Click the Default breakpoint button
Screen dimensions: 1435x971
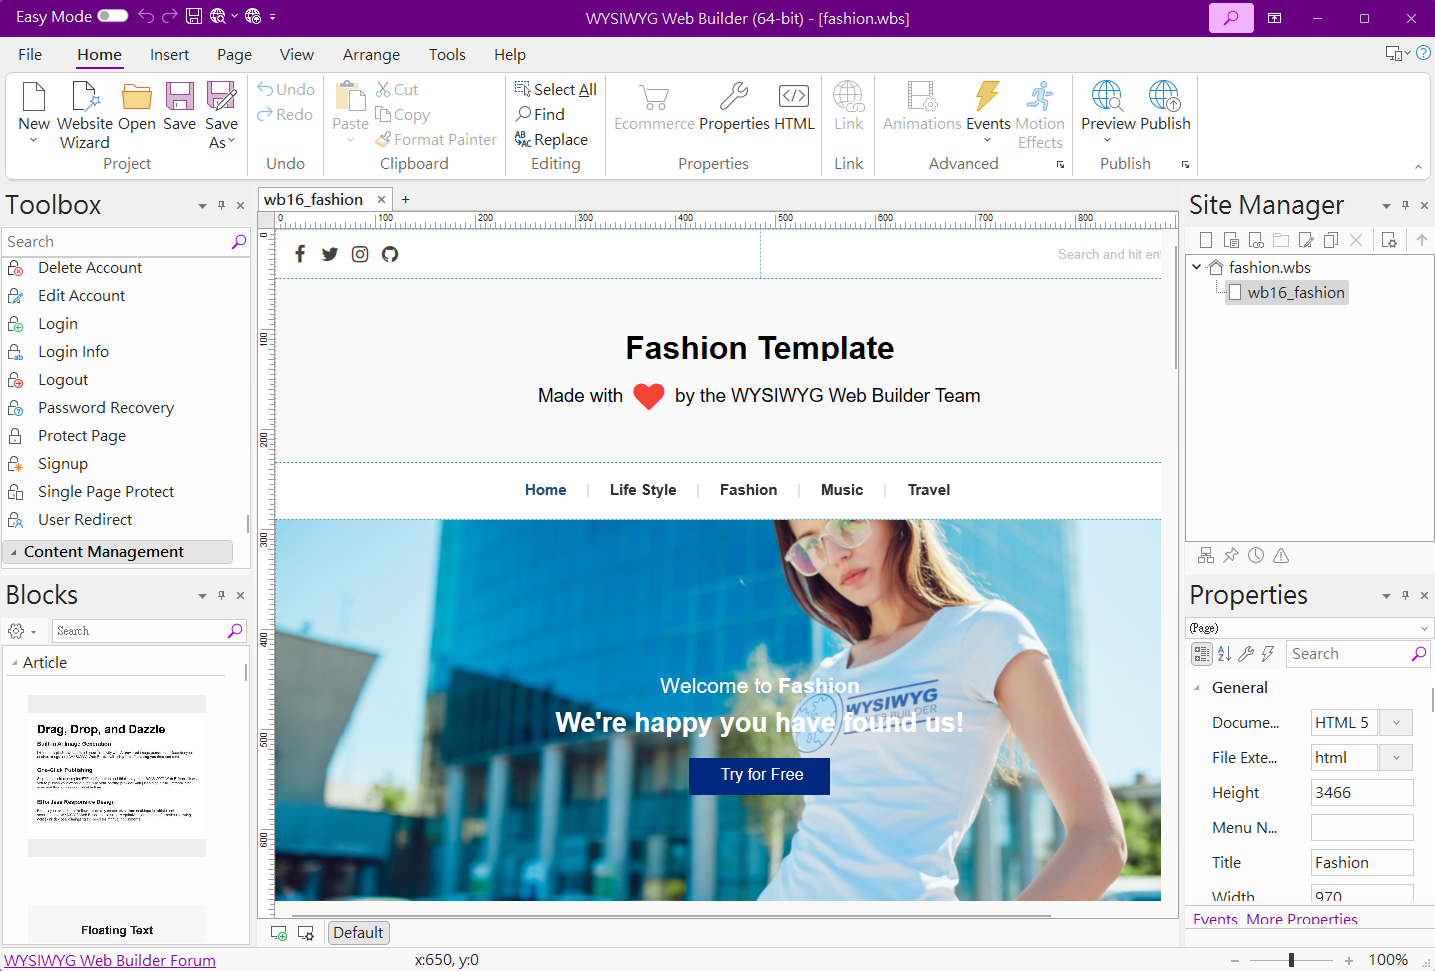[x=358, y=933]
